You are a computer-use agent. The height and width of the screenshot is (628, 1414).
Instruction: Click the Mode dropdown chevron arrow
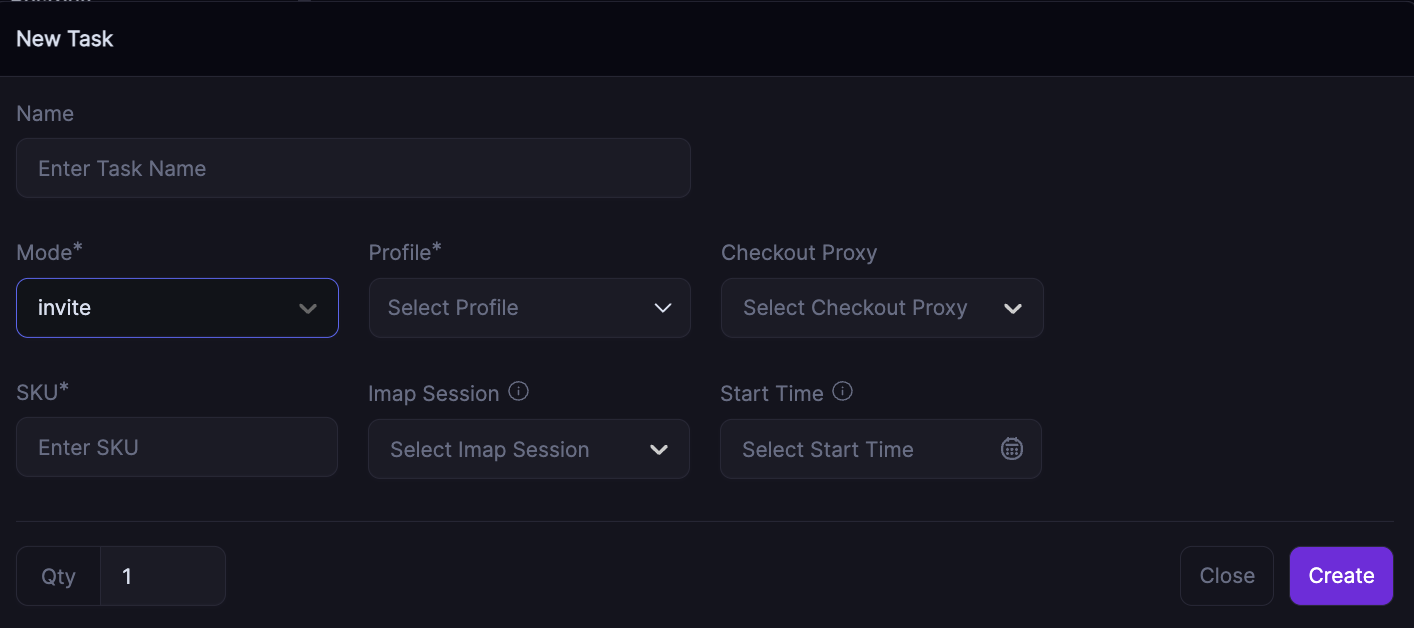point(308,308)
